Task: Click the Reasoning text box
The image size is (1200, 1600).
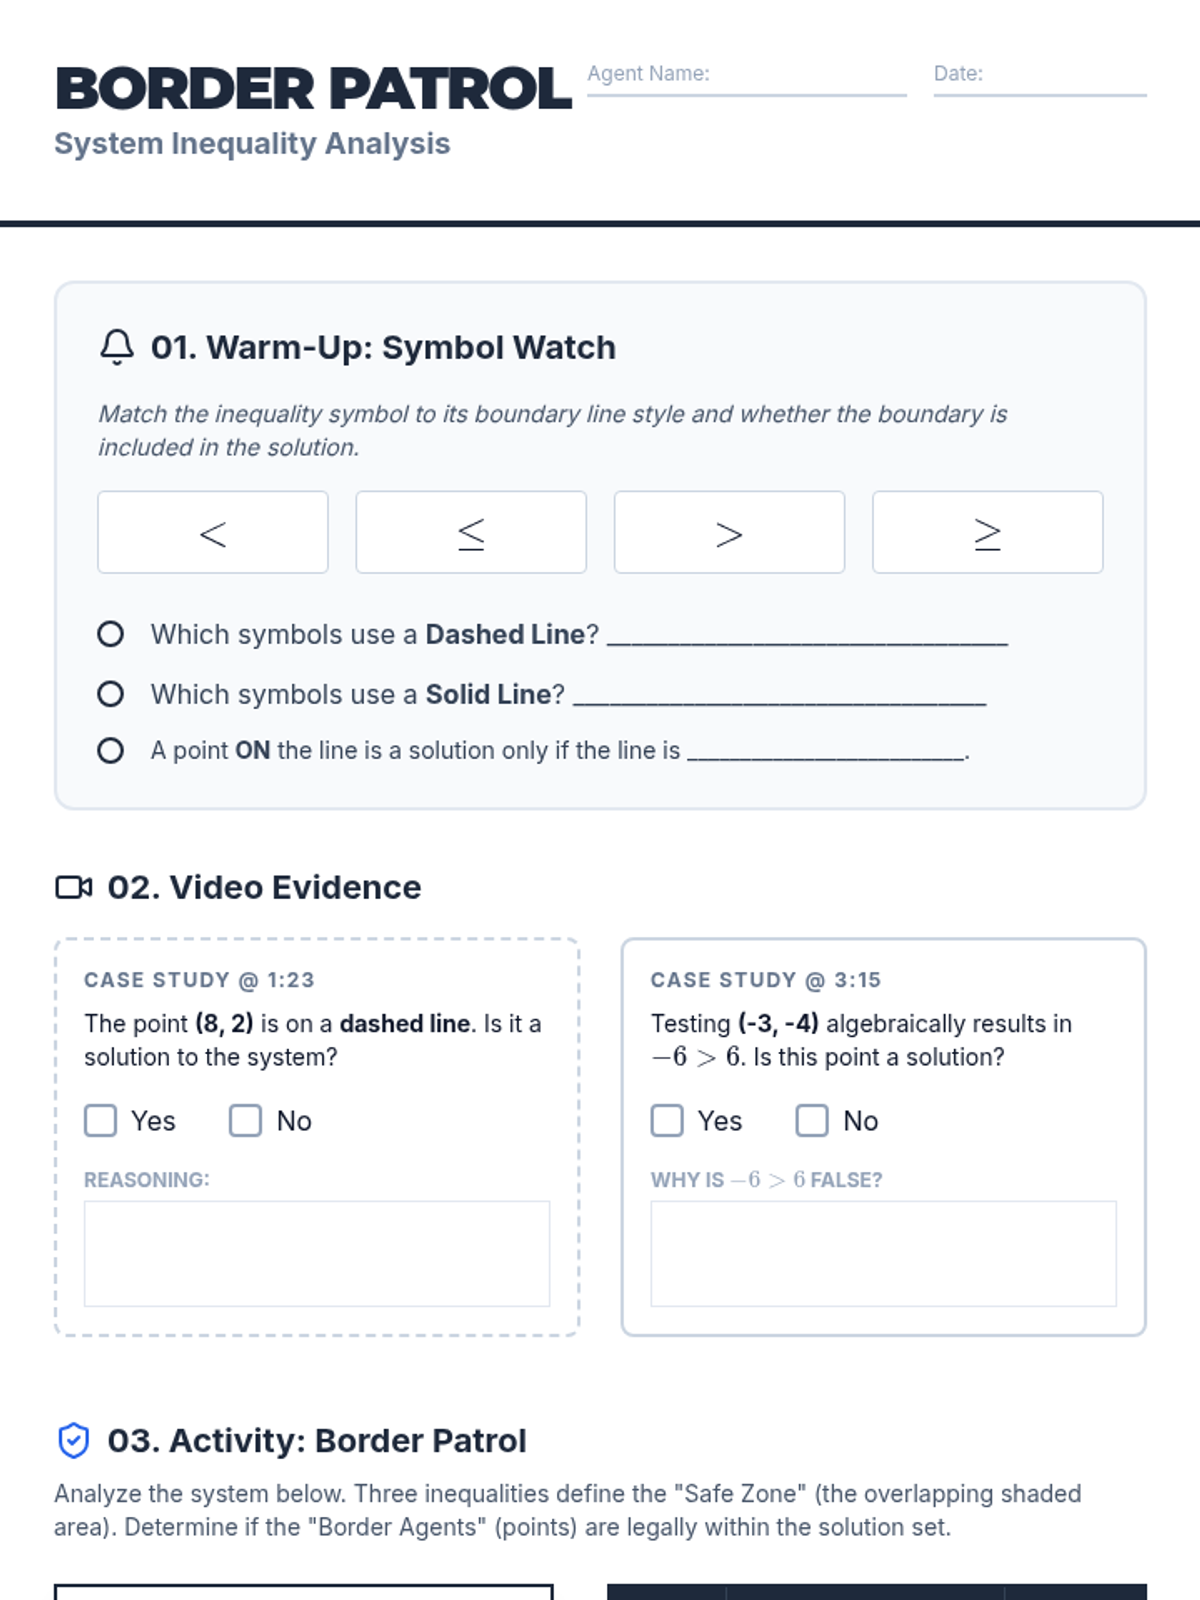Action: 317,1254
